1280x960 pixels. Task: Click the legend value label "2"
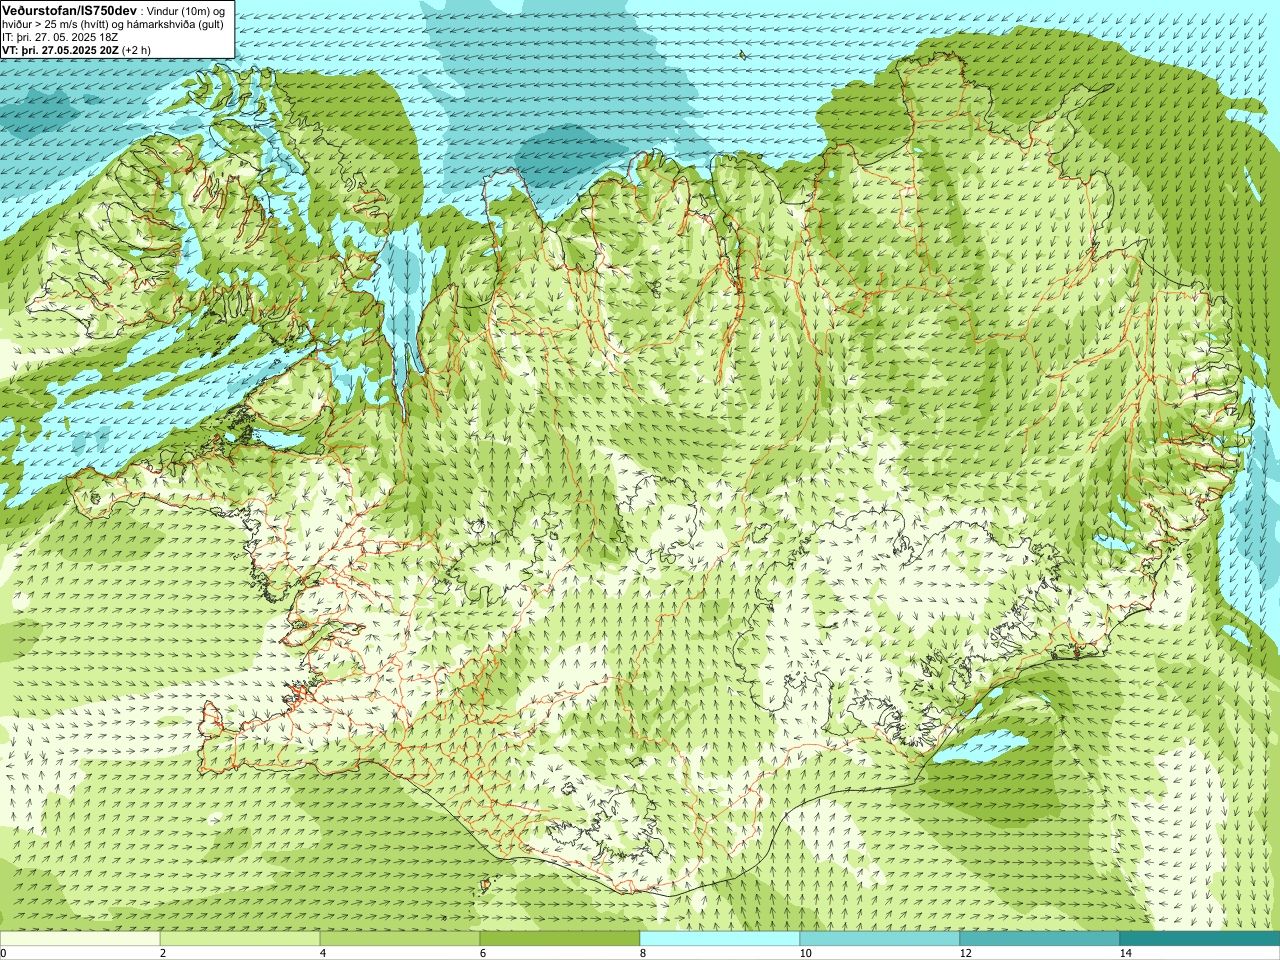[163, 953]
